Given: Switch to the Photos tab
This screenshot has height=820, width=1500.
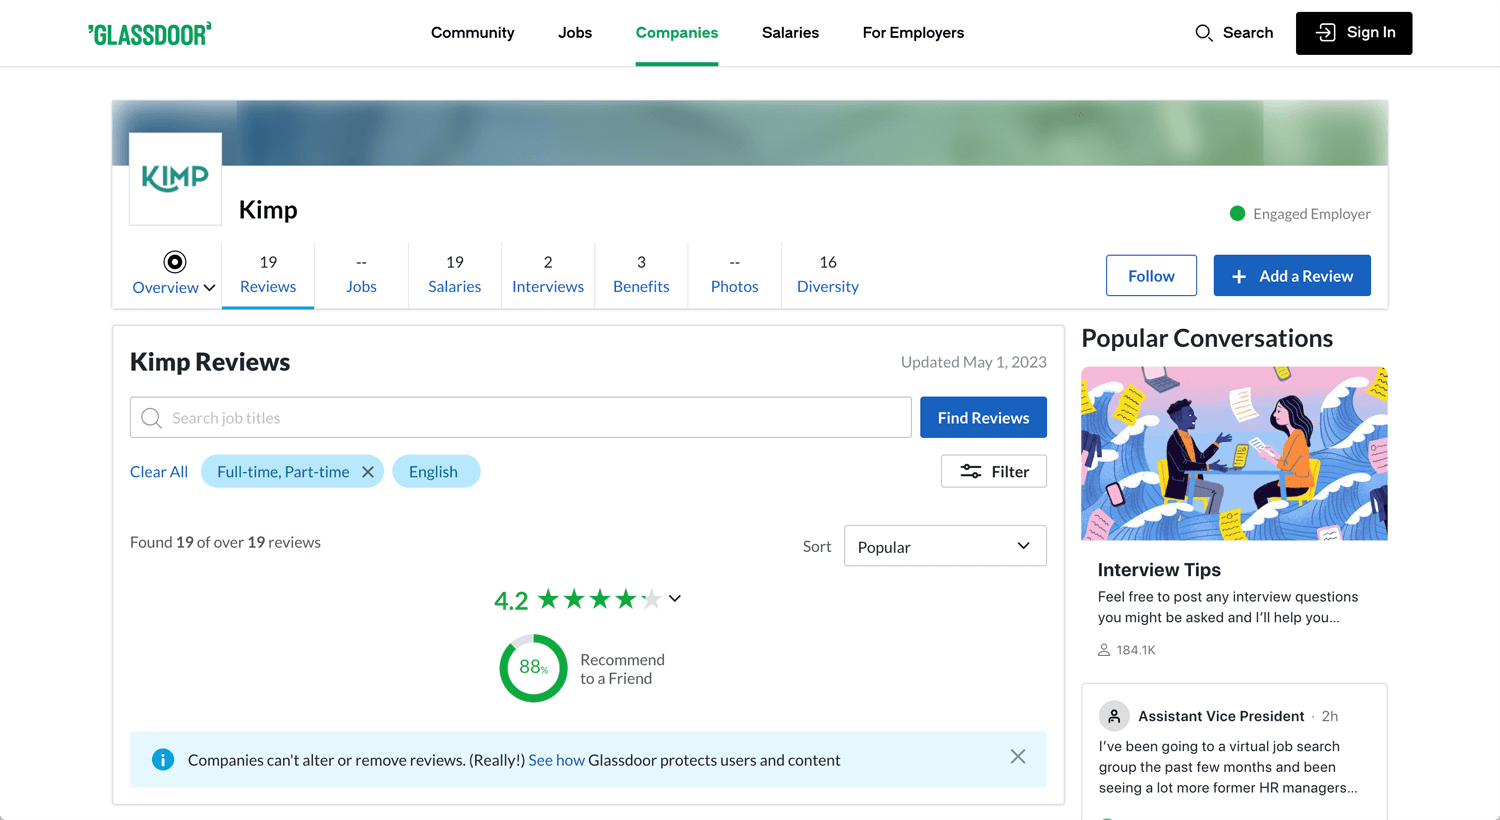Looking at the screenshot, I should coord(734,275).
